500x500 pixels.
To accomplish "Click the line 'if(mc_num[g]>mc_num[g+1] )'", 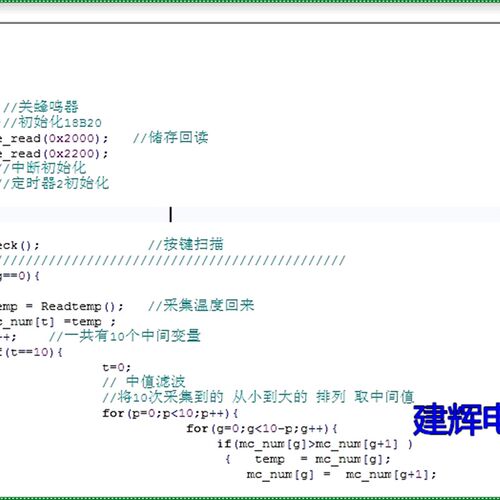I will click(315, 444).
